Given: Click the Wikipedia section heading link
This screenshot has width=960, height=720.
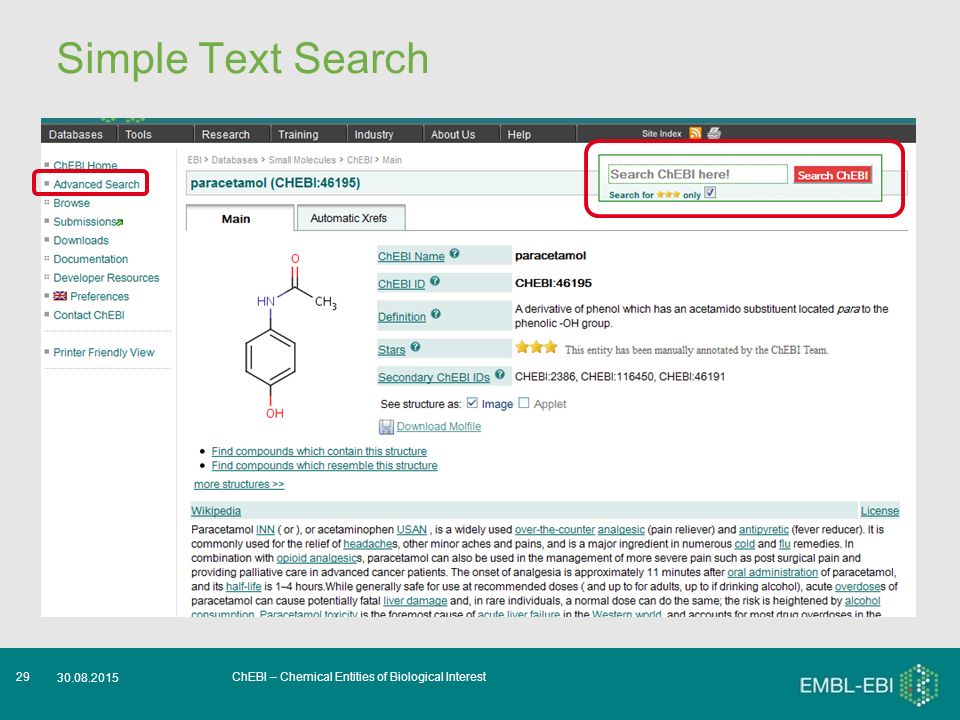Looking at the screenshot, I should point(216,511).
